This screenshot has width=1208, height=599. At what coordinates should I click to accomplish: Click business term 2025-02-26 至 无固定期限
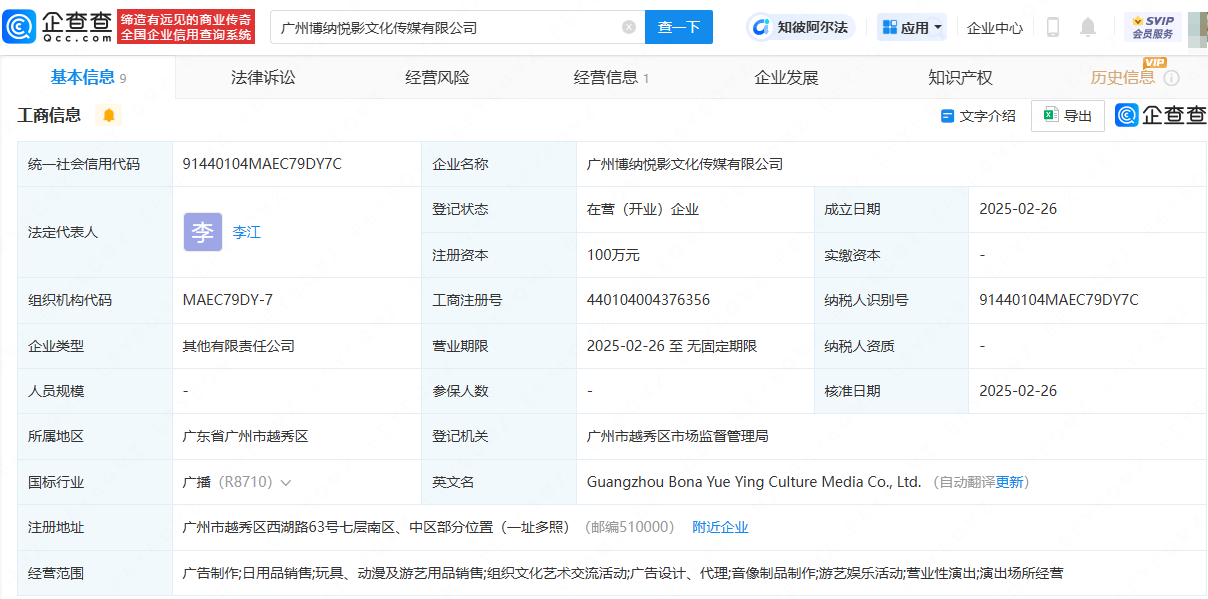[672, 346]
